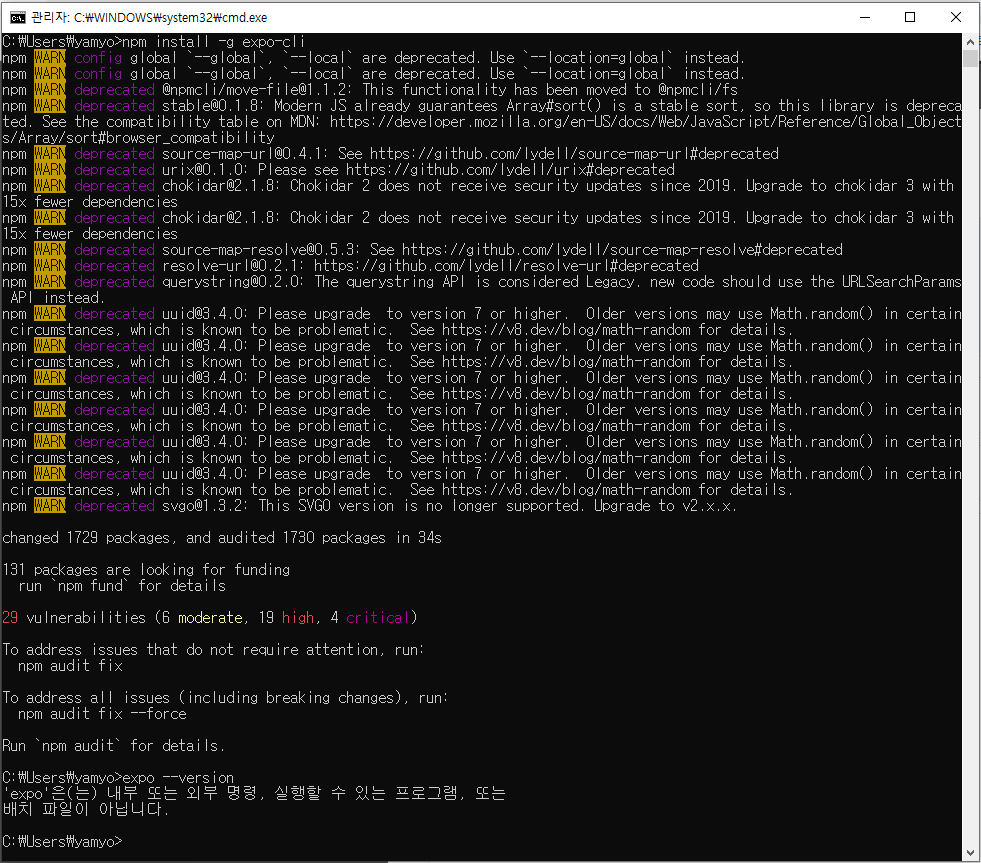Minimize the cmd.exe window

(x=865, y=18)
